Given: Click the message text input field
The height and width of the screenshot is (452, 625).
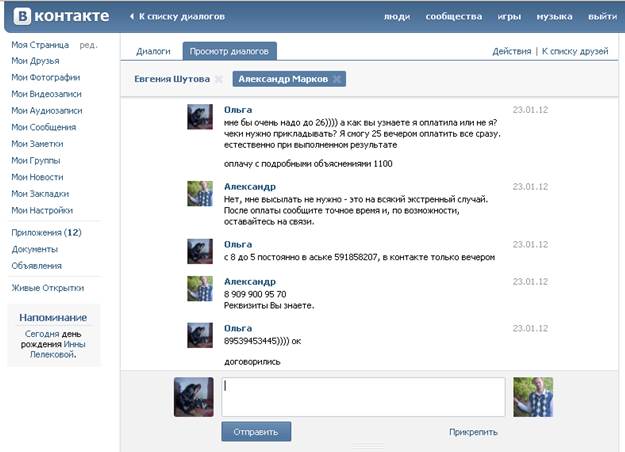Looking at the screenshot, I should point(363,397).
